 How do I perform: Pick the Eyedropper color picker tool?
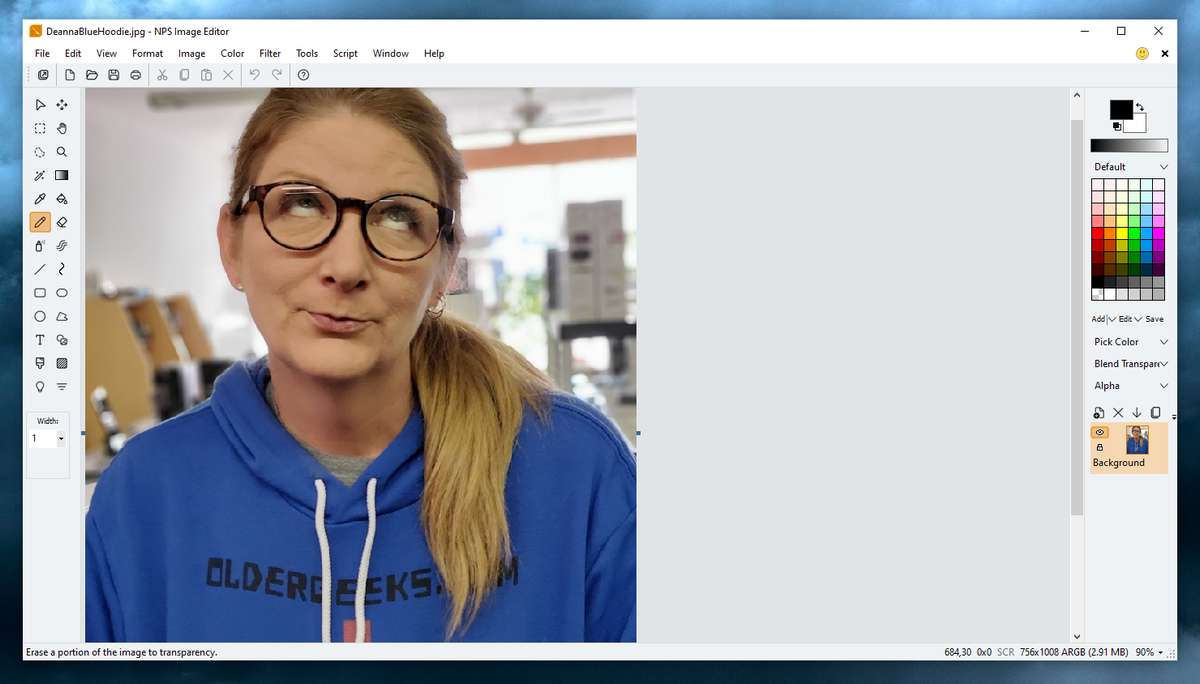click(x=40, y=199)
